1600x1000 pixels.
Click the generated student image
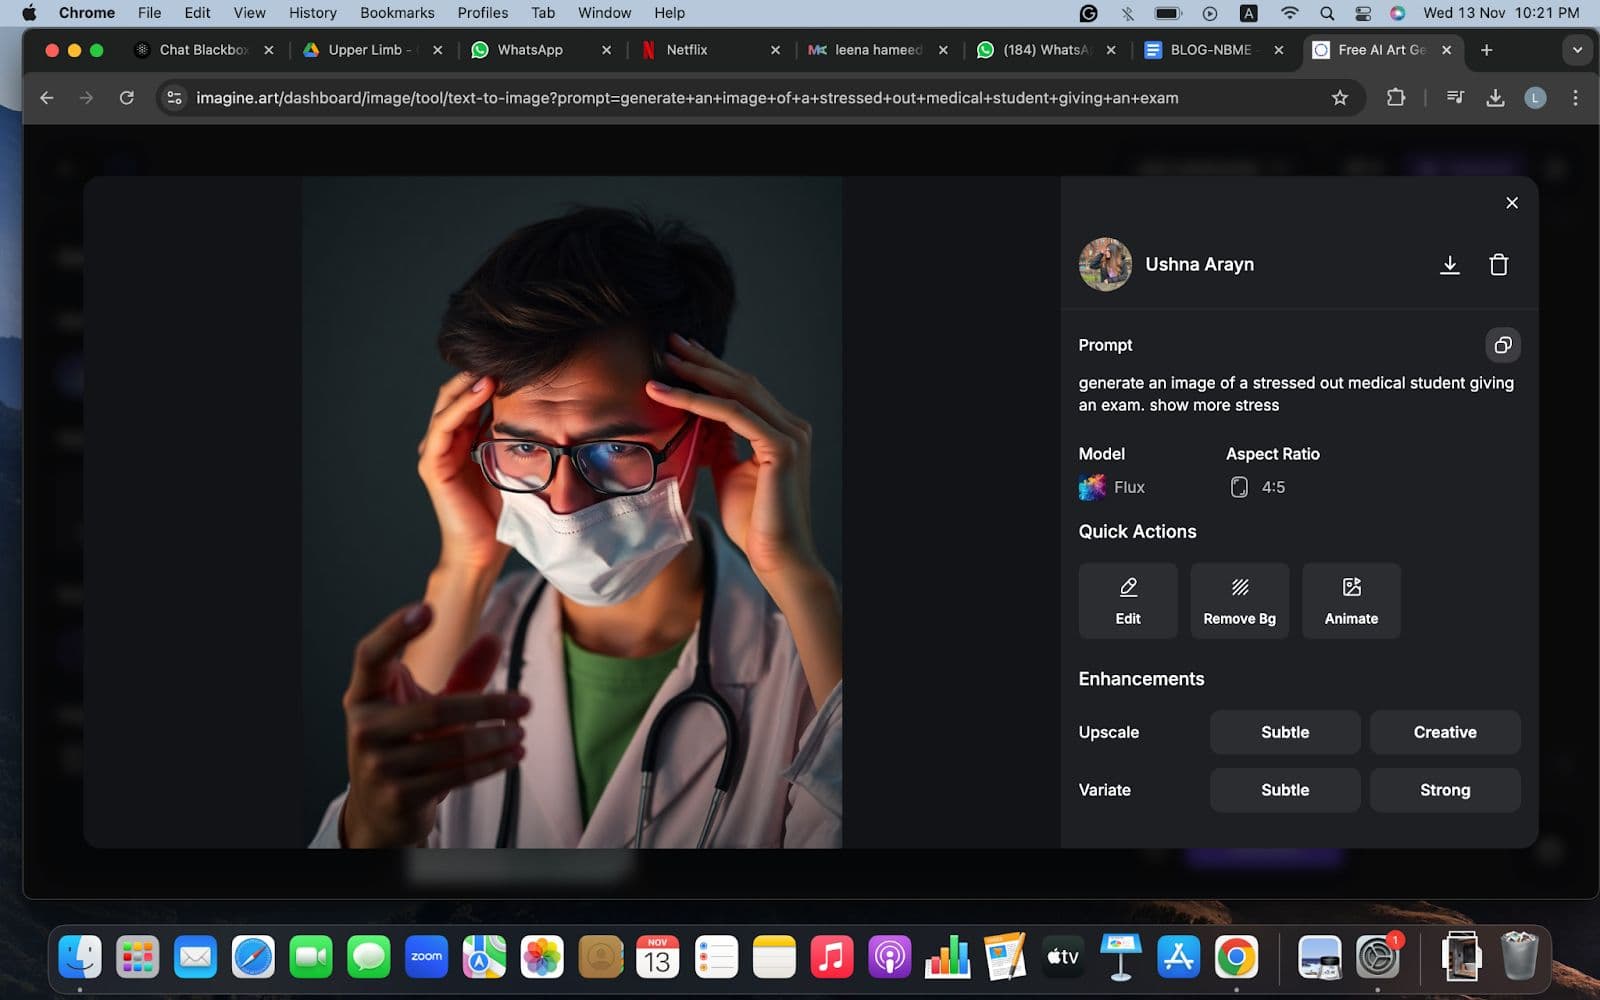click(x=572, y=512)
